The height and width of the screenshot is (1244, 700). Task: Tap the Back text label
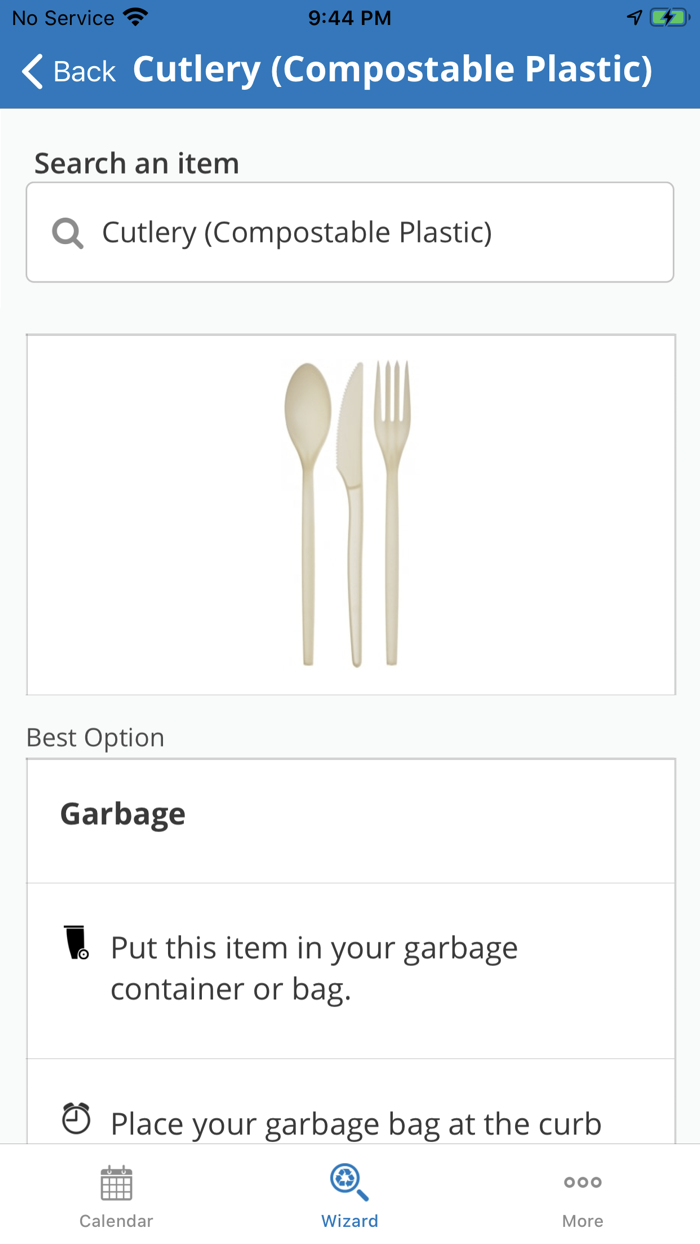tap(84, 71)
